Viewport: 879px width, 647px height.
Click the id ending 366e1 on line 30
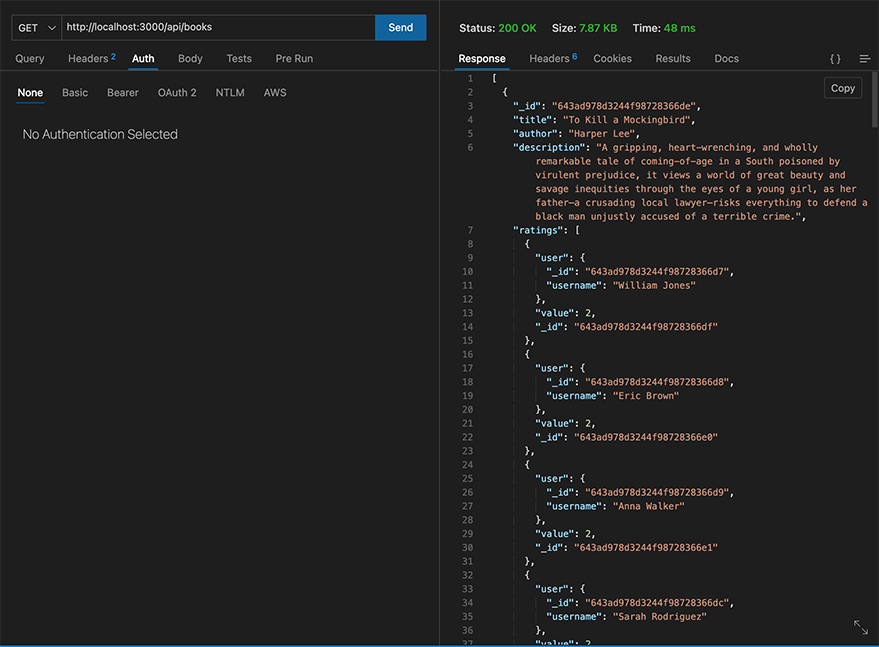pos(646,548)
